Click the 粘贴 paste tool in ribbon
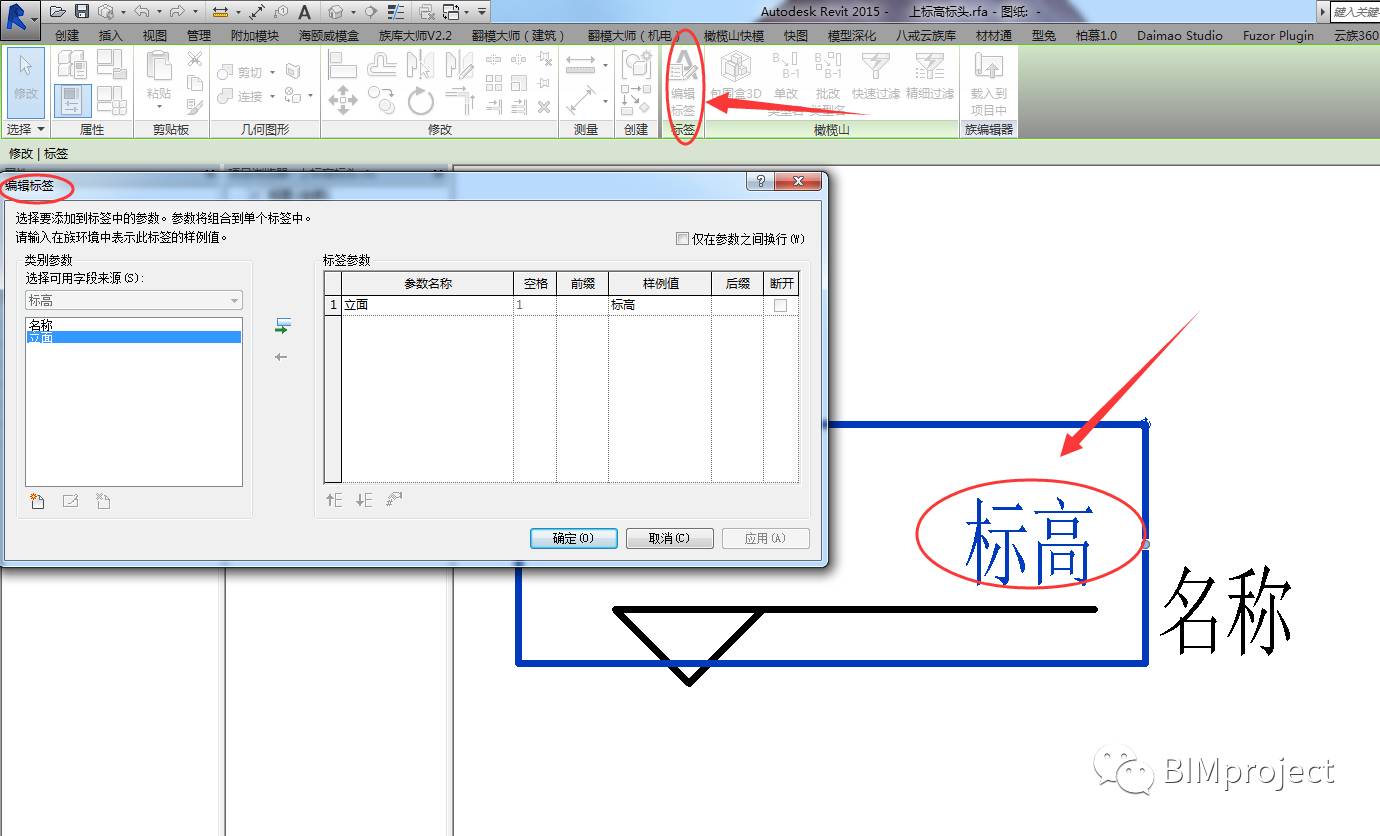Screen dimensions: 1380x836 click(159, 79)
